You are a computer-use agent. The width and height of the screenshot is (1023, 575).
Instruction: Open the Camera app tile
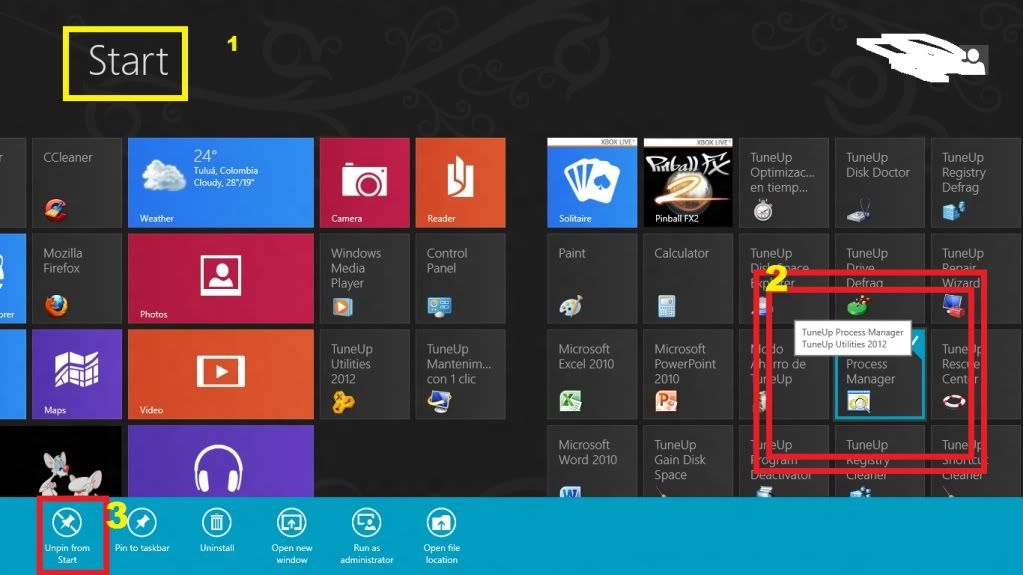click(364, 183)
